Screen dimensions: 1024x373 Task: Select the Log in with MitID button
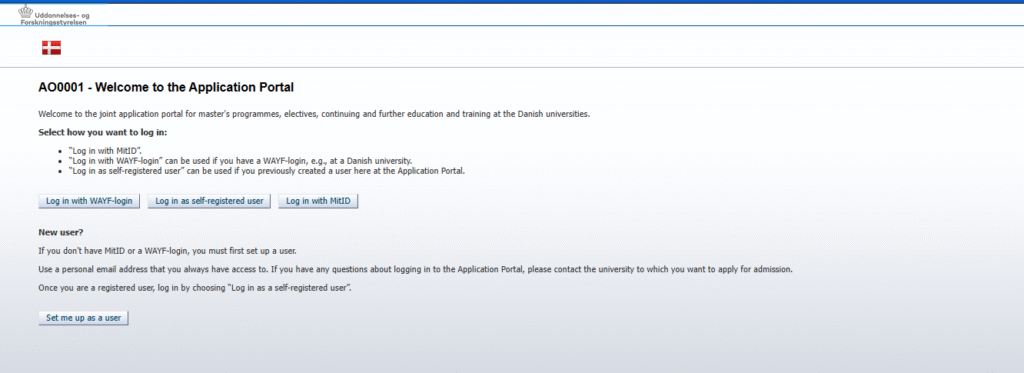click(319, 201)
